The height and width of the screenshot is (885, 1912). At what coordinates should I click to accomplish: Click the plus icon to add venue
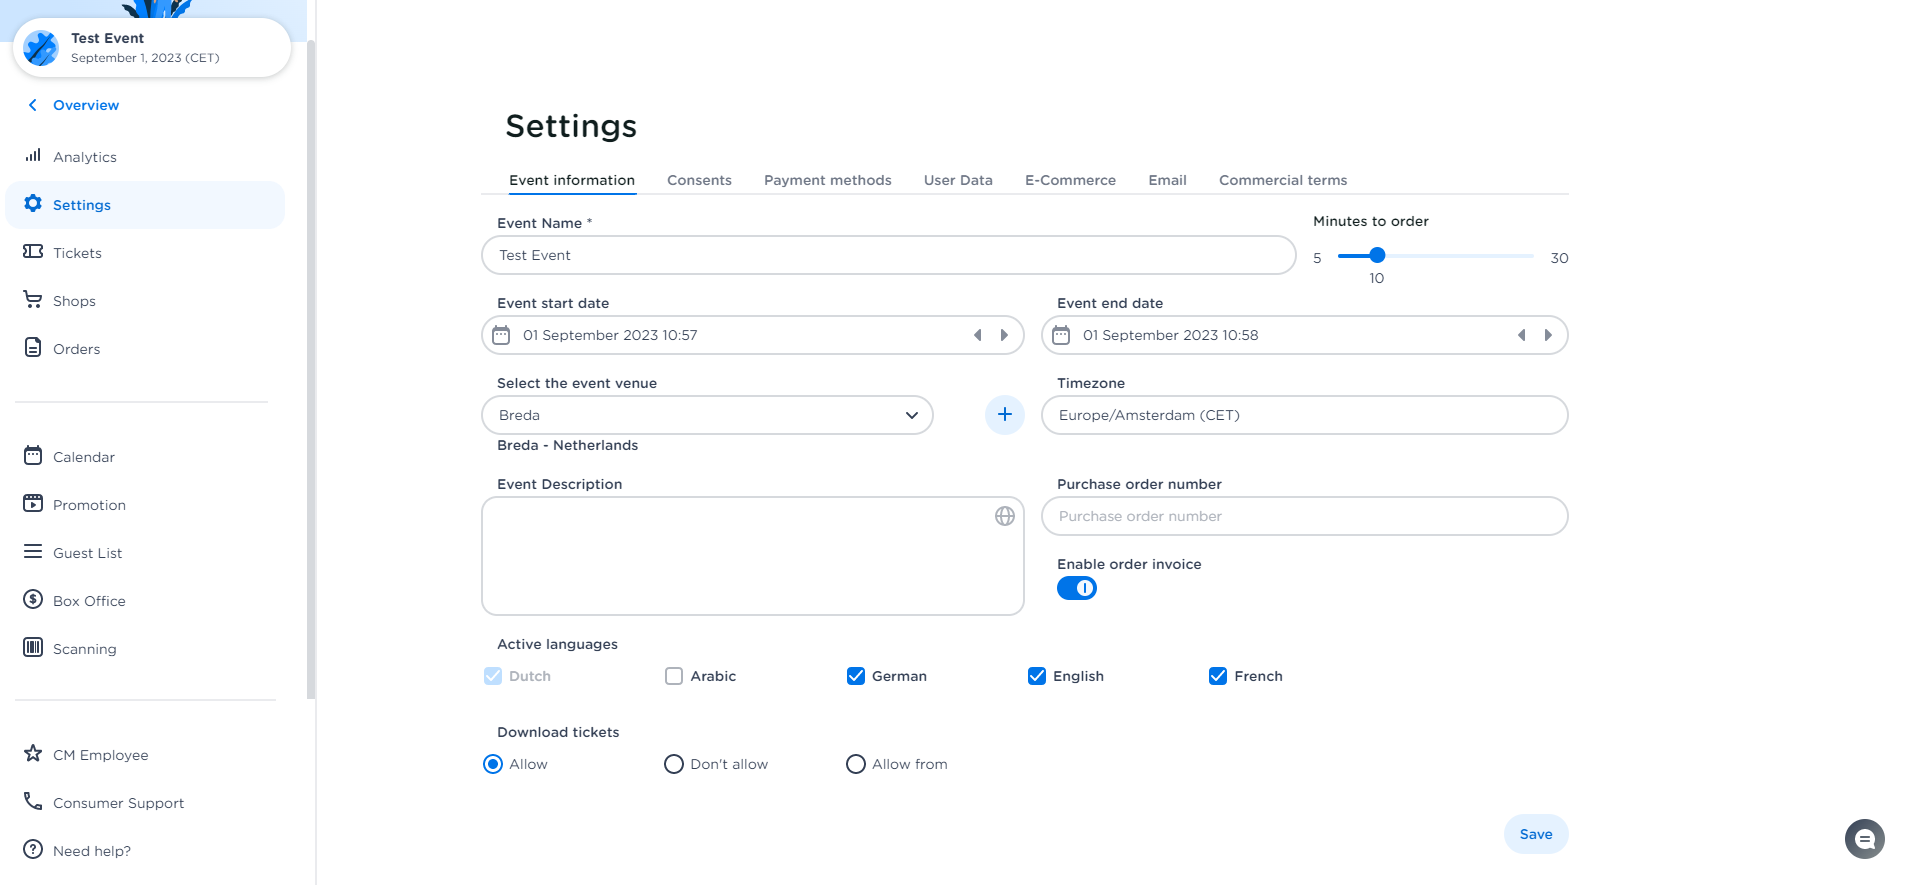click(1004, 415)
